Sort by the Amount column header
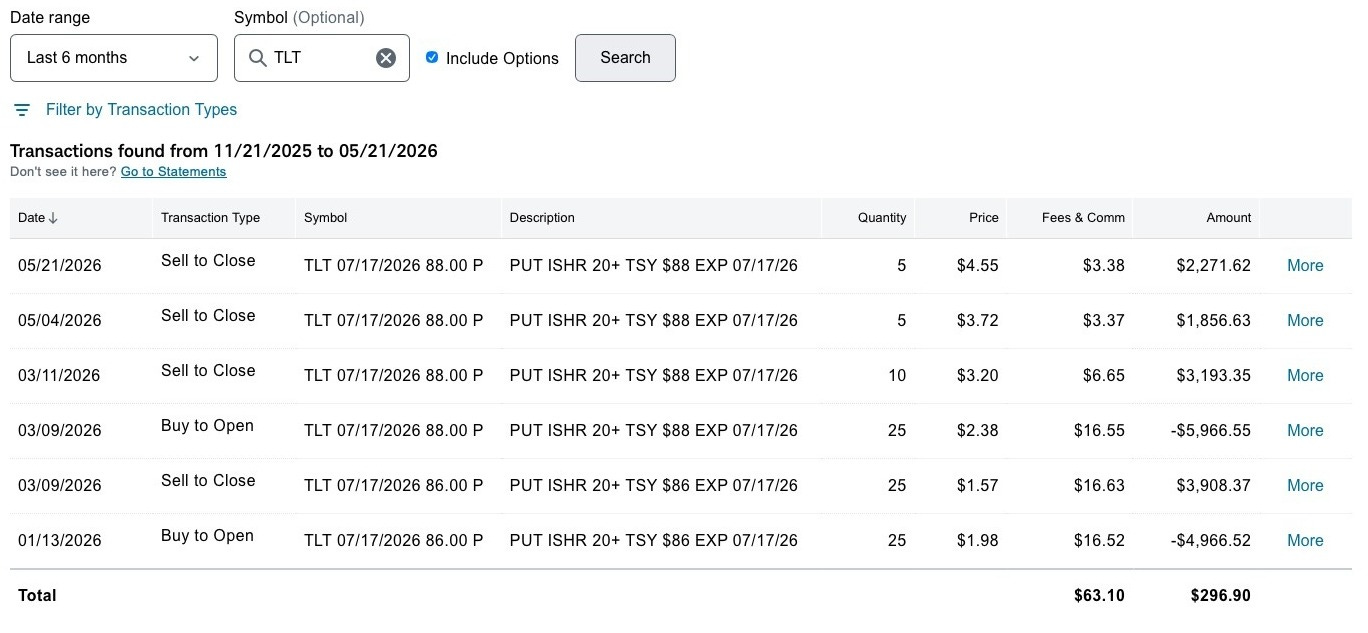 click(x=1229, y=218)
